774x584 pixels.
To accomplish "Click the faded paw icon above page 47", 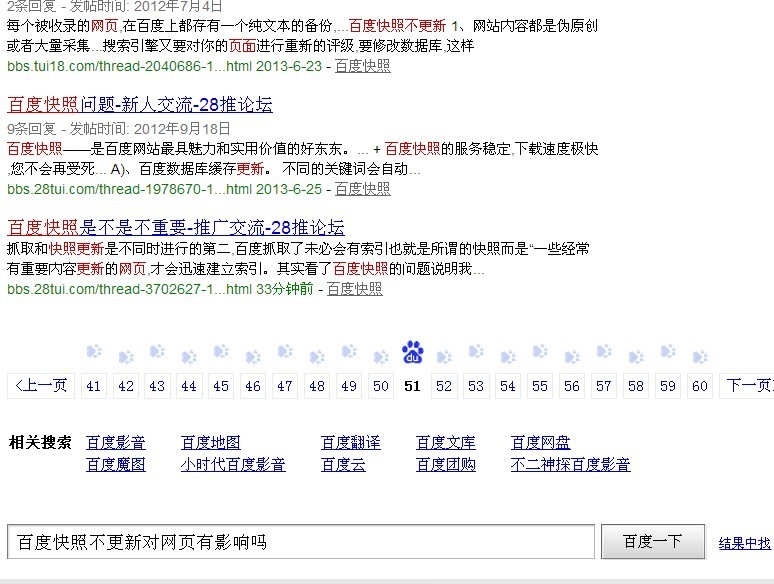I will click(285, 351).
